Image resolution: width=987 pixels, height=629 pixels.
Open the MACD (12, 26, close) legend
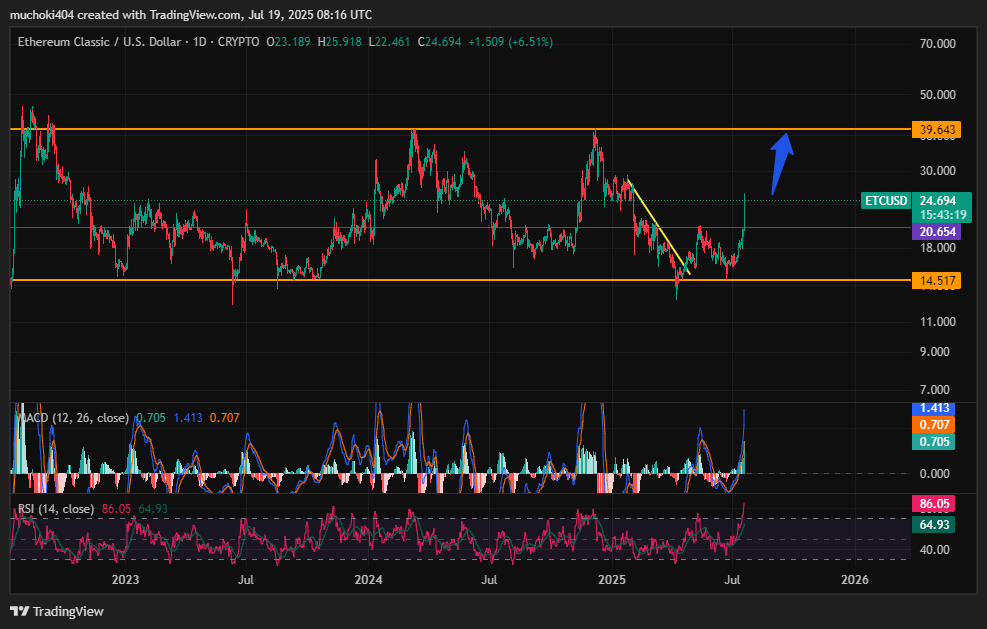tap(72, 417)
